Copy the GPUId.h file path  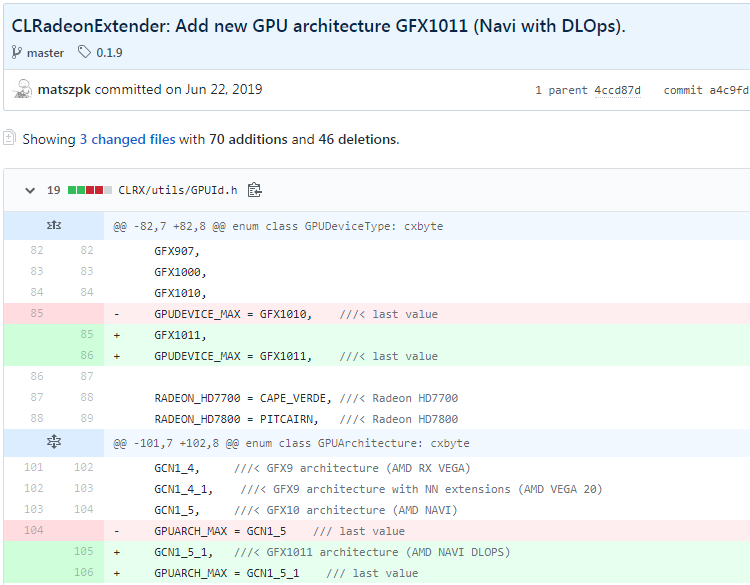[x=255, y=189]
